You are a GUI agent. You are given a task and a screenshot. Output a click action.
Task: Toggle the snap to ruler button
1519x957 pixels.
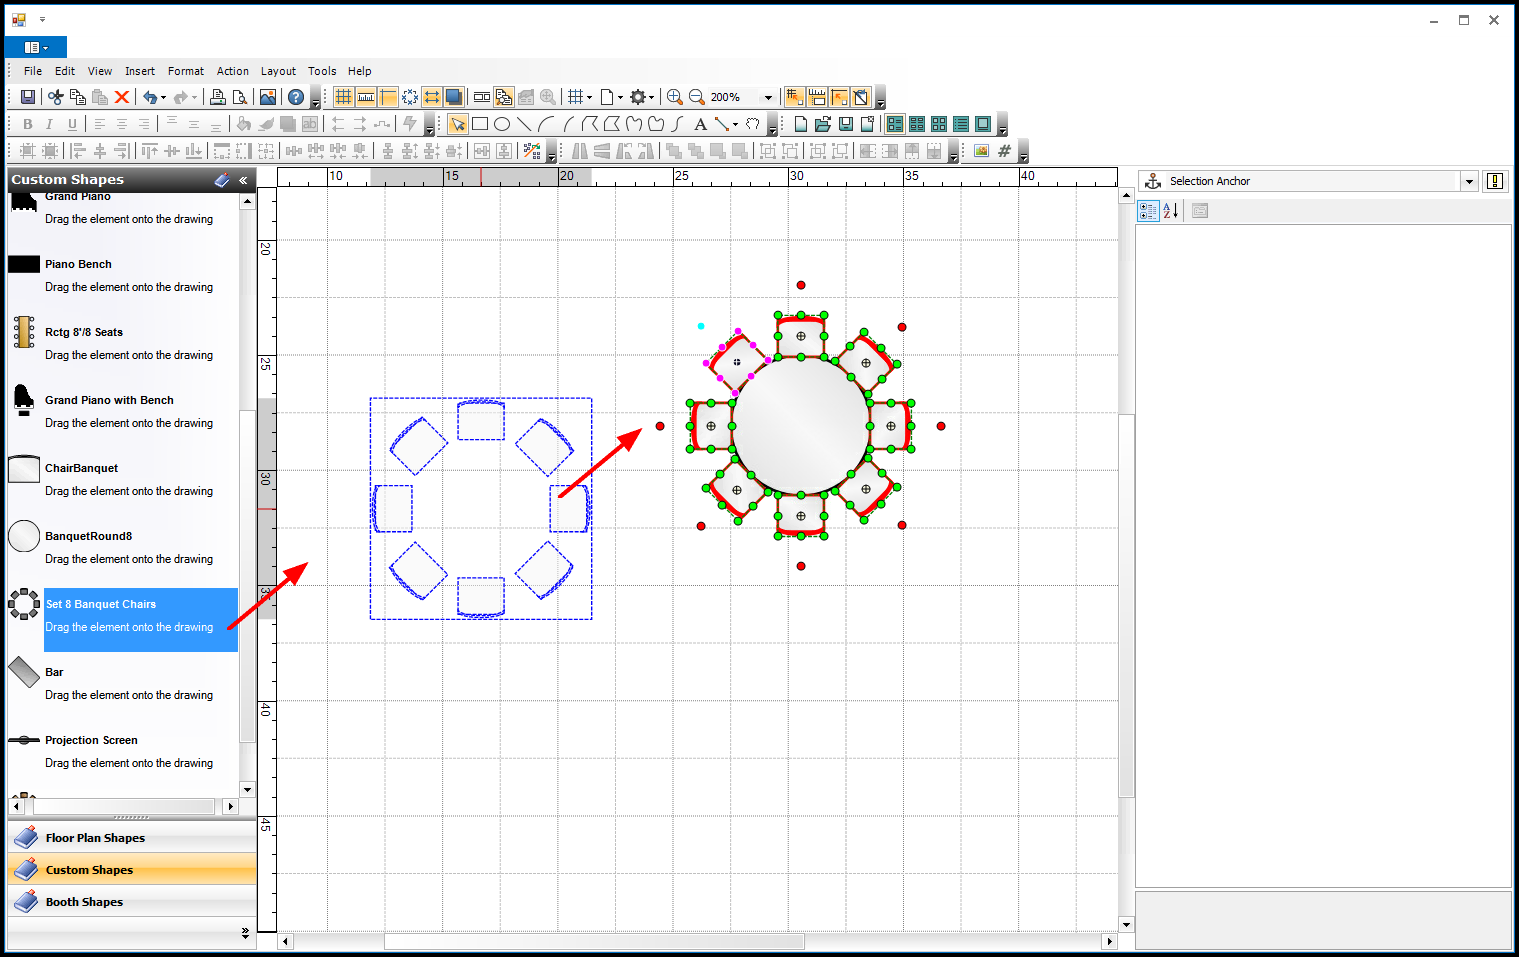(817, 97)
